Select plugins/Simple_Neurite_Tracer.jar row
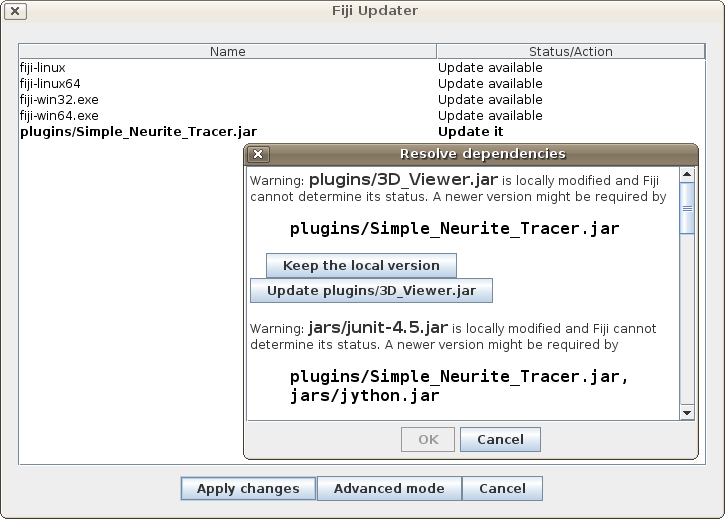Viewport: 725px width, 519px height. 362,132
